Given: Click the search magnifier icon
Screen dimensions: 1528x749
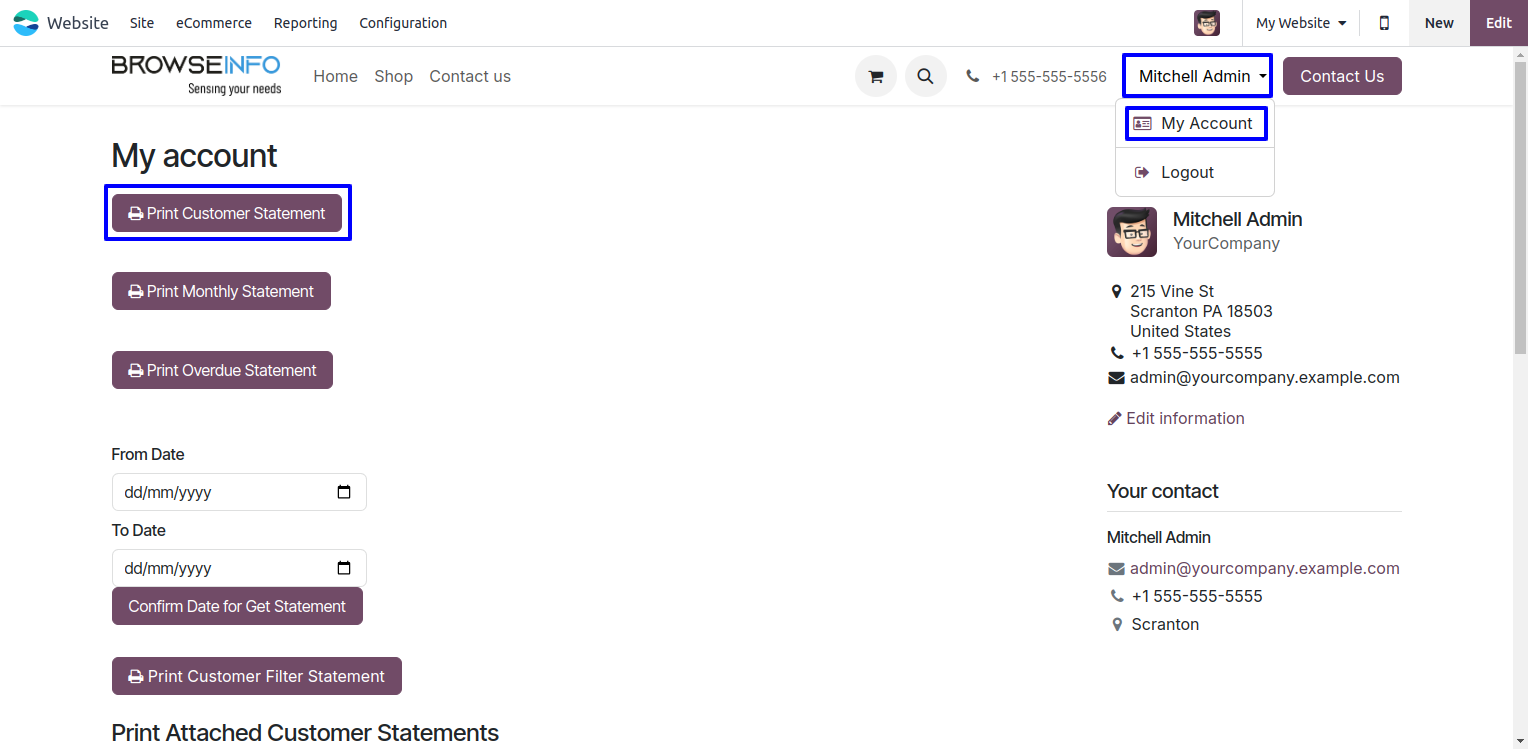Looking at the screenshot, I should coord(926,76).
